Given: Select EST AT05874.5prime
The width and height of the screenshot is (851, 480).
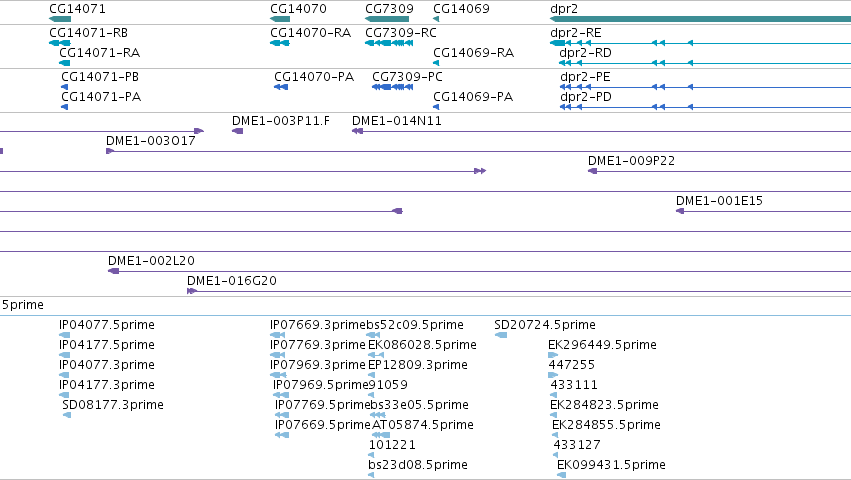Looking at the screenshot, I should pyautogui.click(x=422, y=425).
